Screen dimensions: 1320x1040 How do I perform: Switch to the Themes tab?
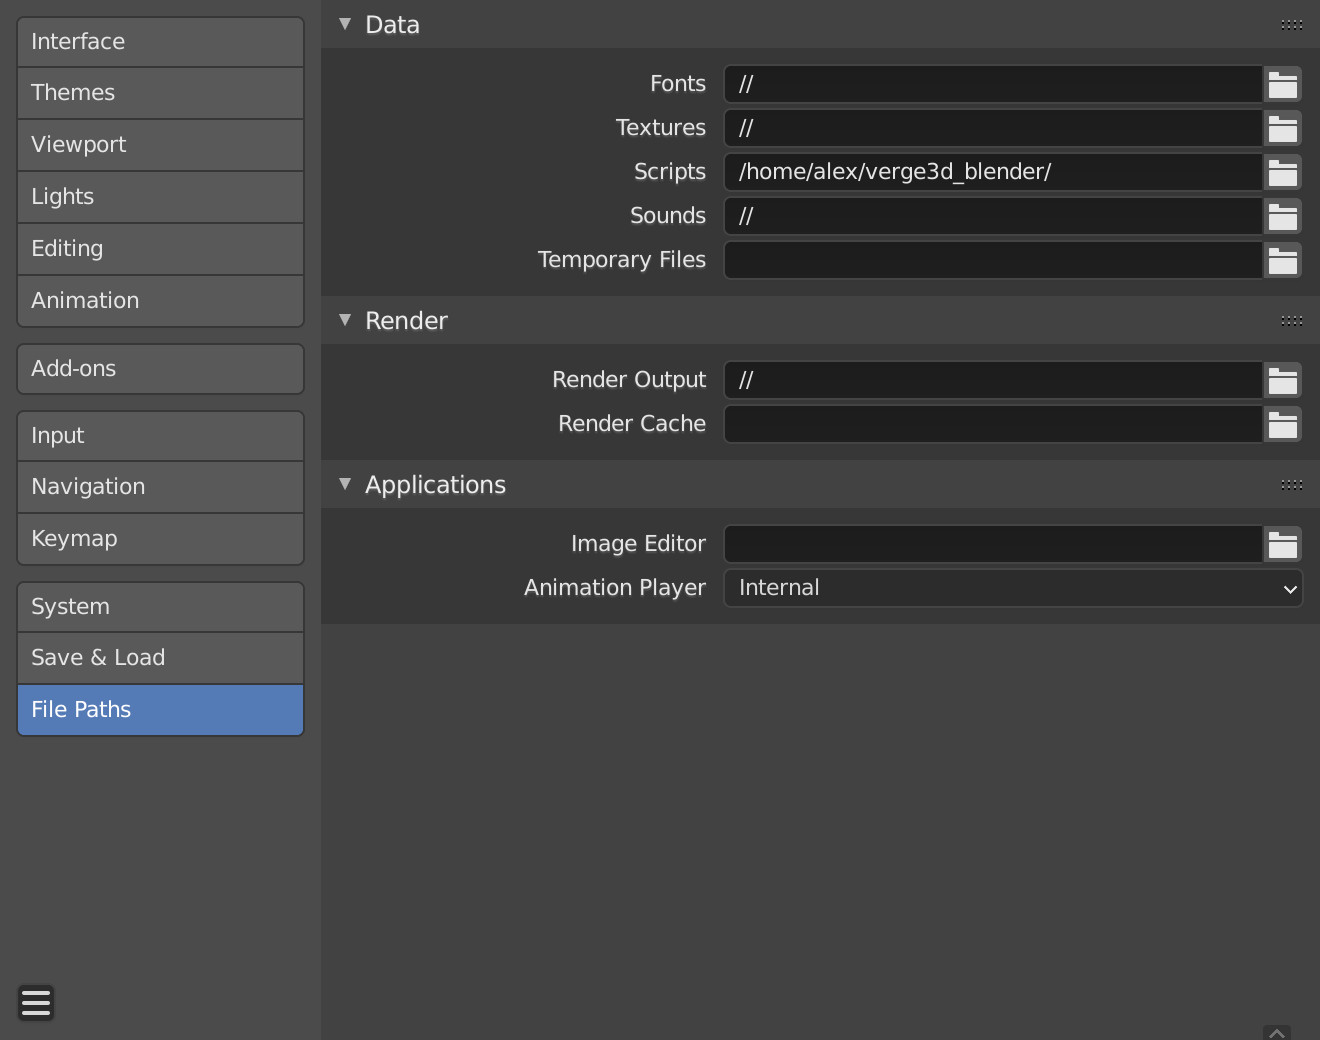click(160, 93)
